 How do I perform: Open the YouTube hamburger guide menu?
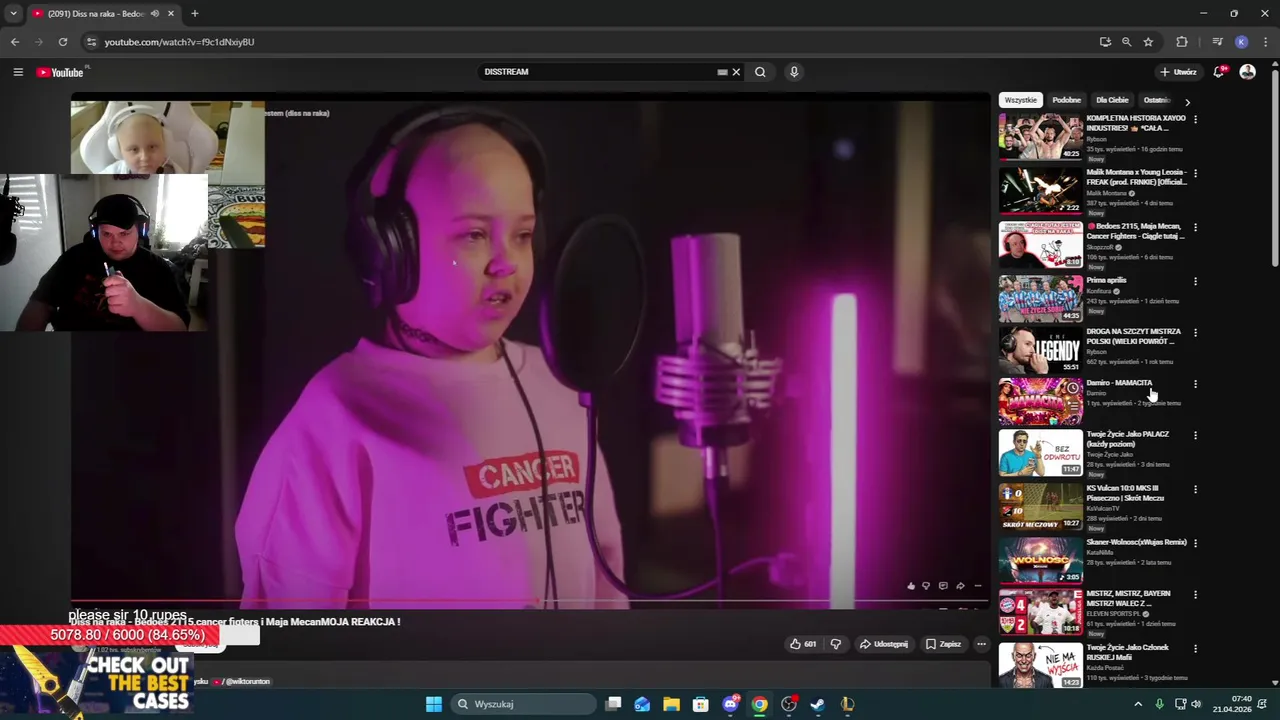pyautogui.click(x=18, y=72)
